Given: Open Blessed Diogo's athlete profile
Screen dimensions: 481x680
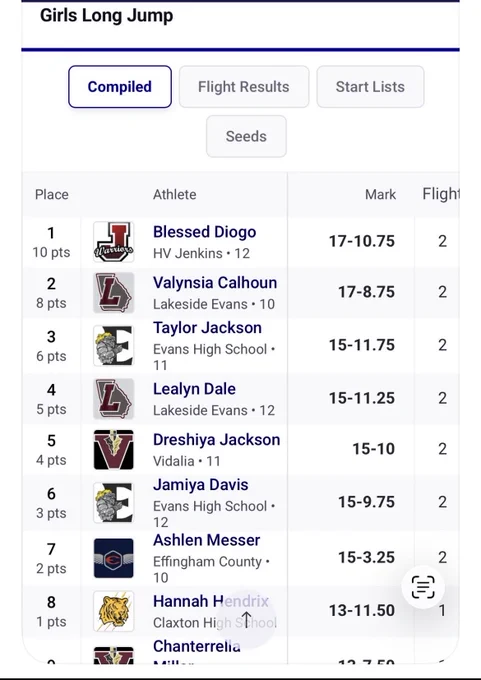Looking at the screenshot, I should (x=204, y=232).
